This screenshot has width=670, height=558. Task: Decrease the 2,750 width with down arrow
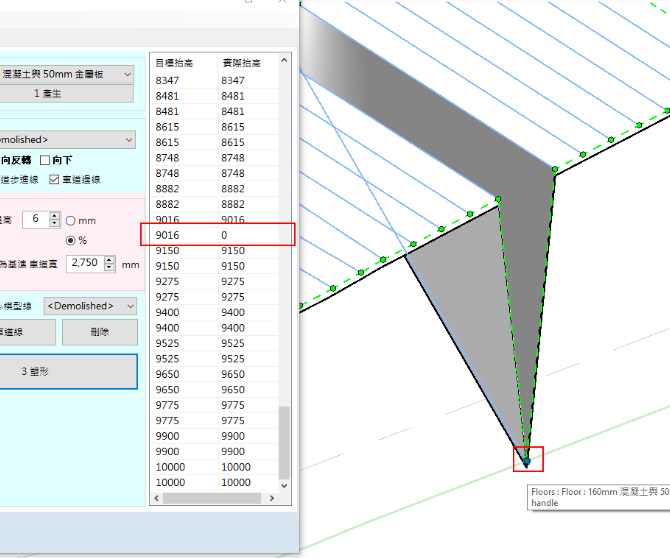110,269
